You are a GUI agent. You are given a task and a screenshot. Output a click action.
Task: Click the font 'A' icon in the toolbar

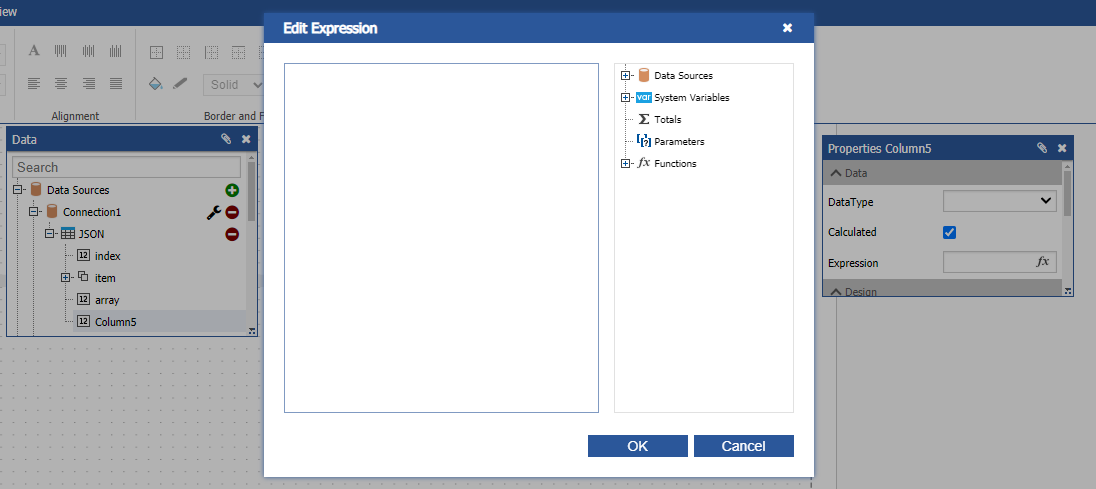coord(33,51)
